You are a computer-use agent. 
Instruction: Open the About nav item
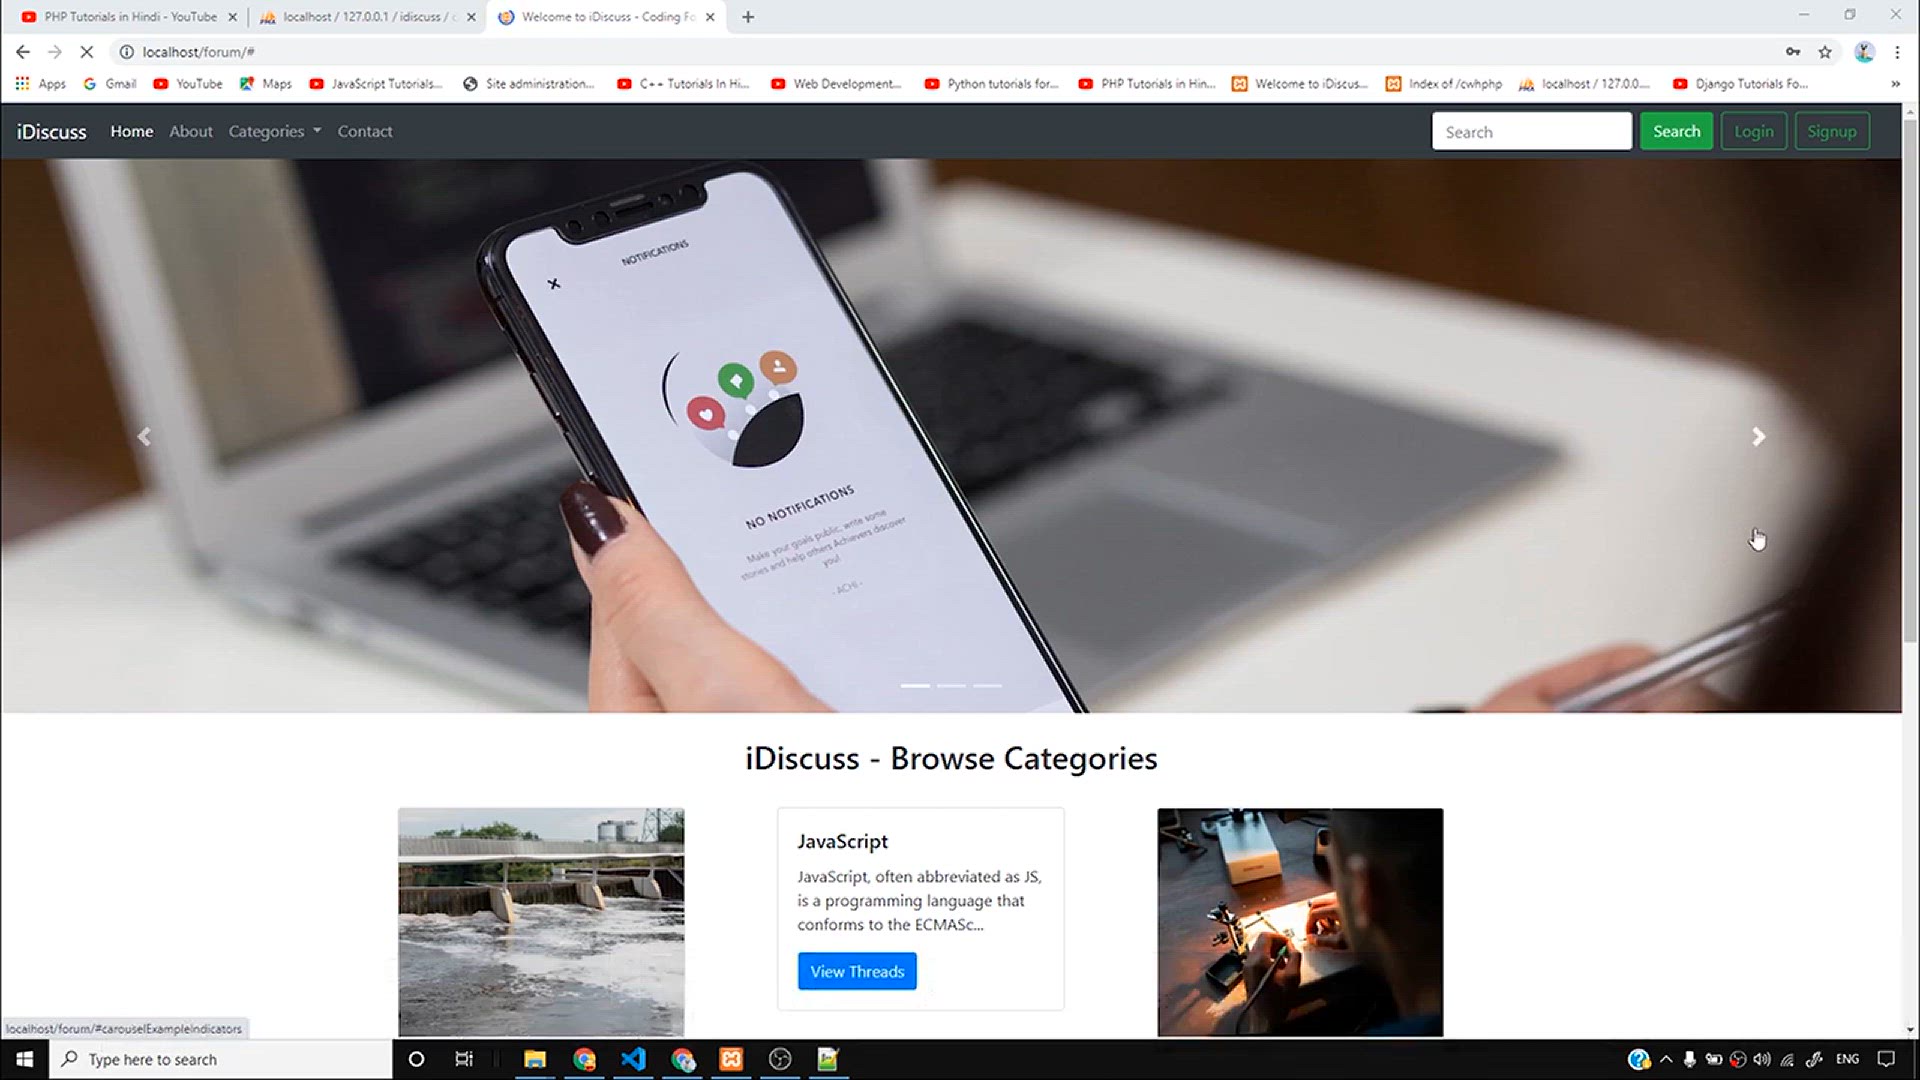point(191,132)
